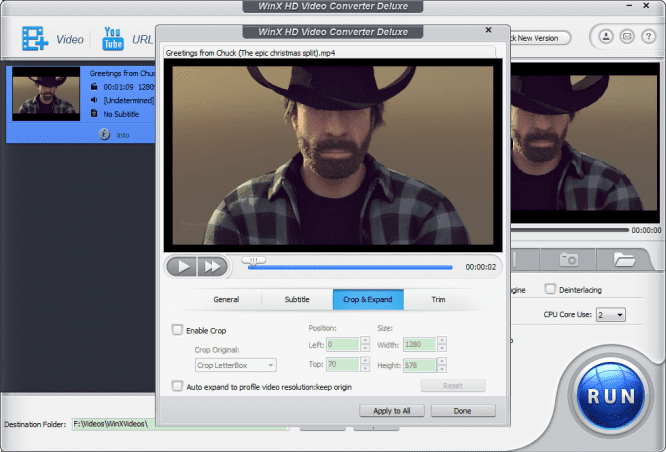This screenshot has width=666, height=452.
Task: Open the output folder icon in main window
Action: tap(624, 259)
